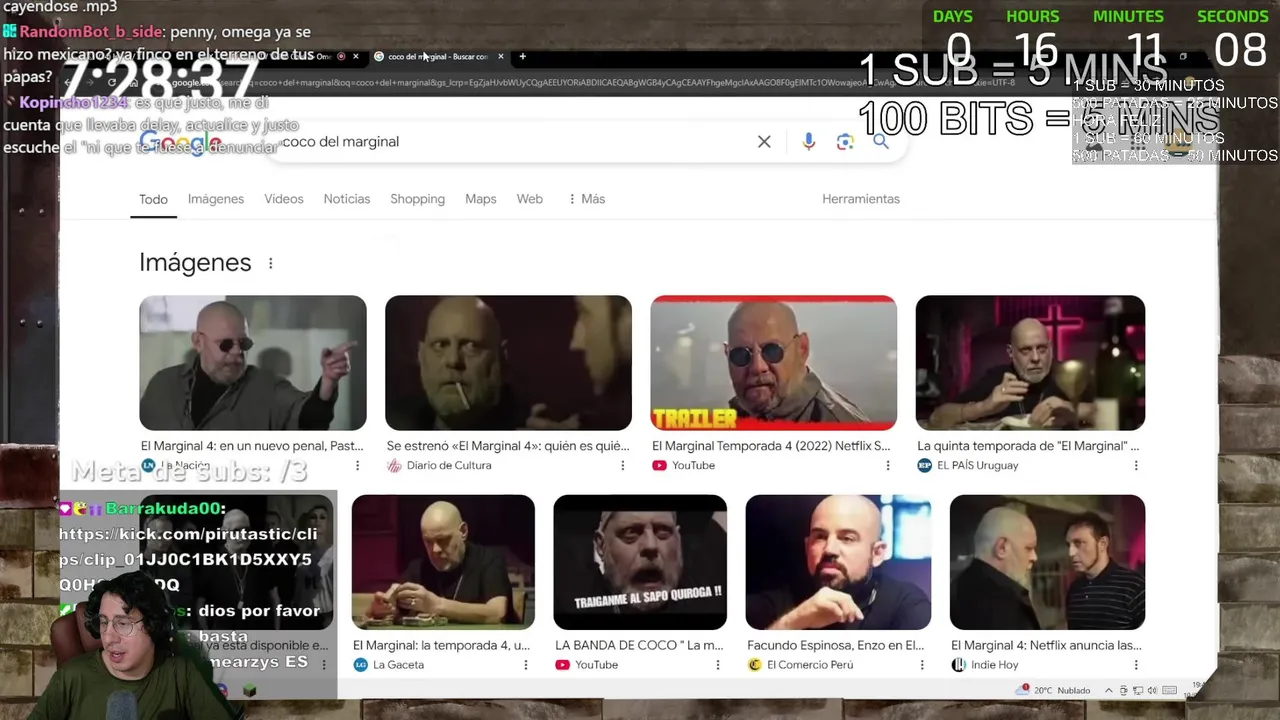This screenshot has height=720, width=1280.
Task: Open the weather widget showing 20°C Nublado
Action: 1055,690
